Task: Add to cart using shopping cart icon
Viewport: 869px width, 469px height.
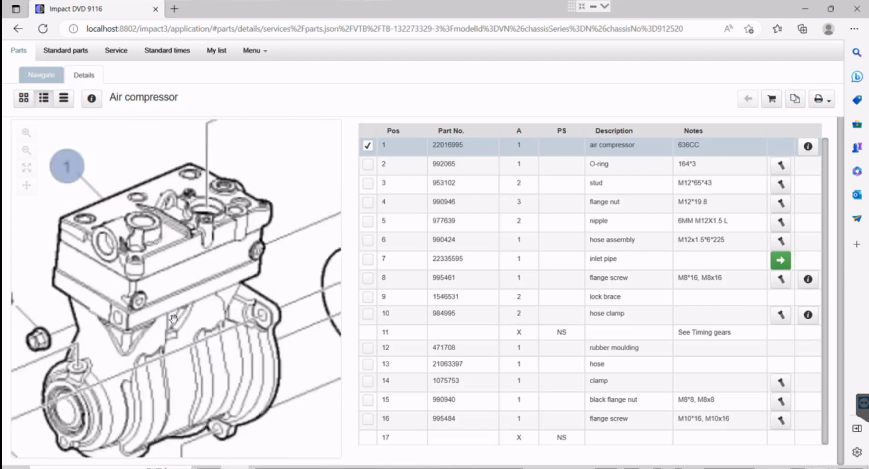Action: 771,99
